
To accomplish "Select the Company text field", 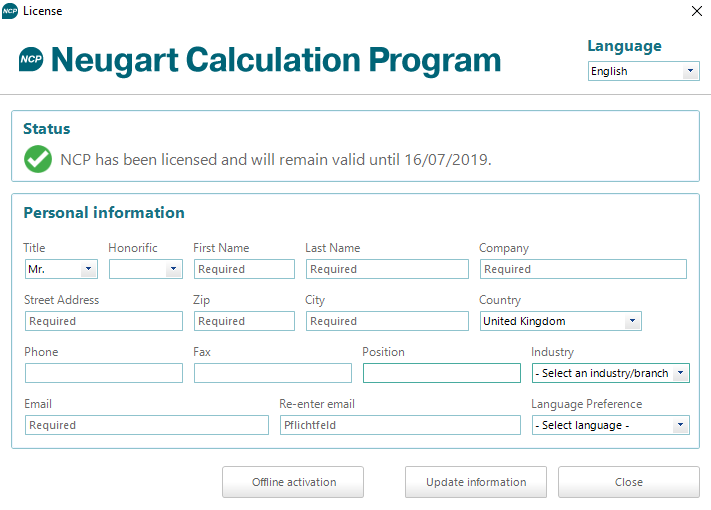I will click(582, 269).
